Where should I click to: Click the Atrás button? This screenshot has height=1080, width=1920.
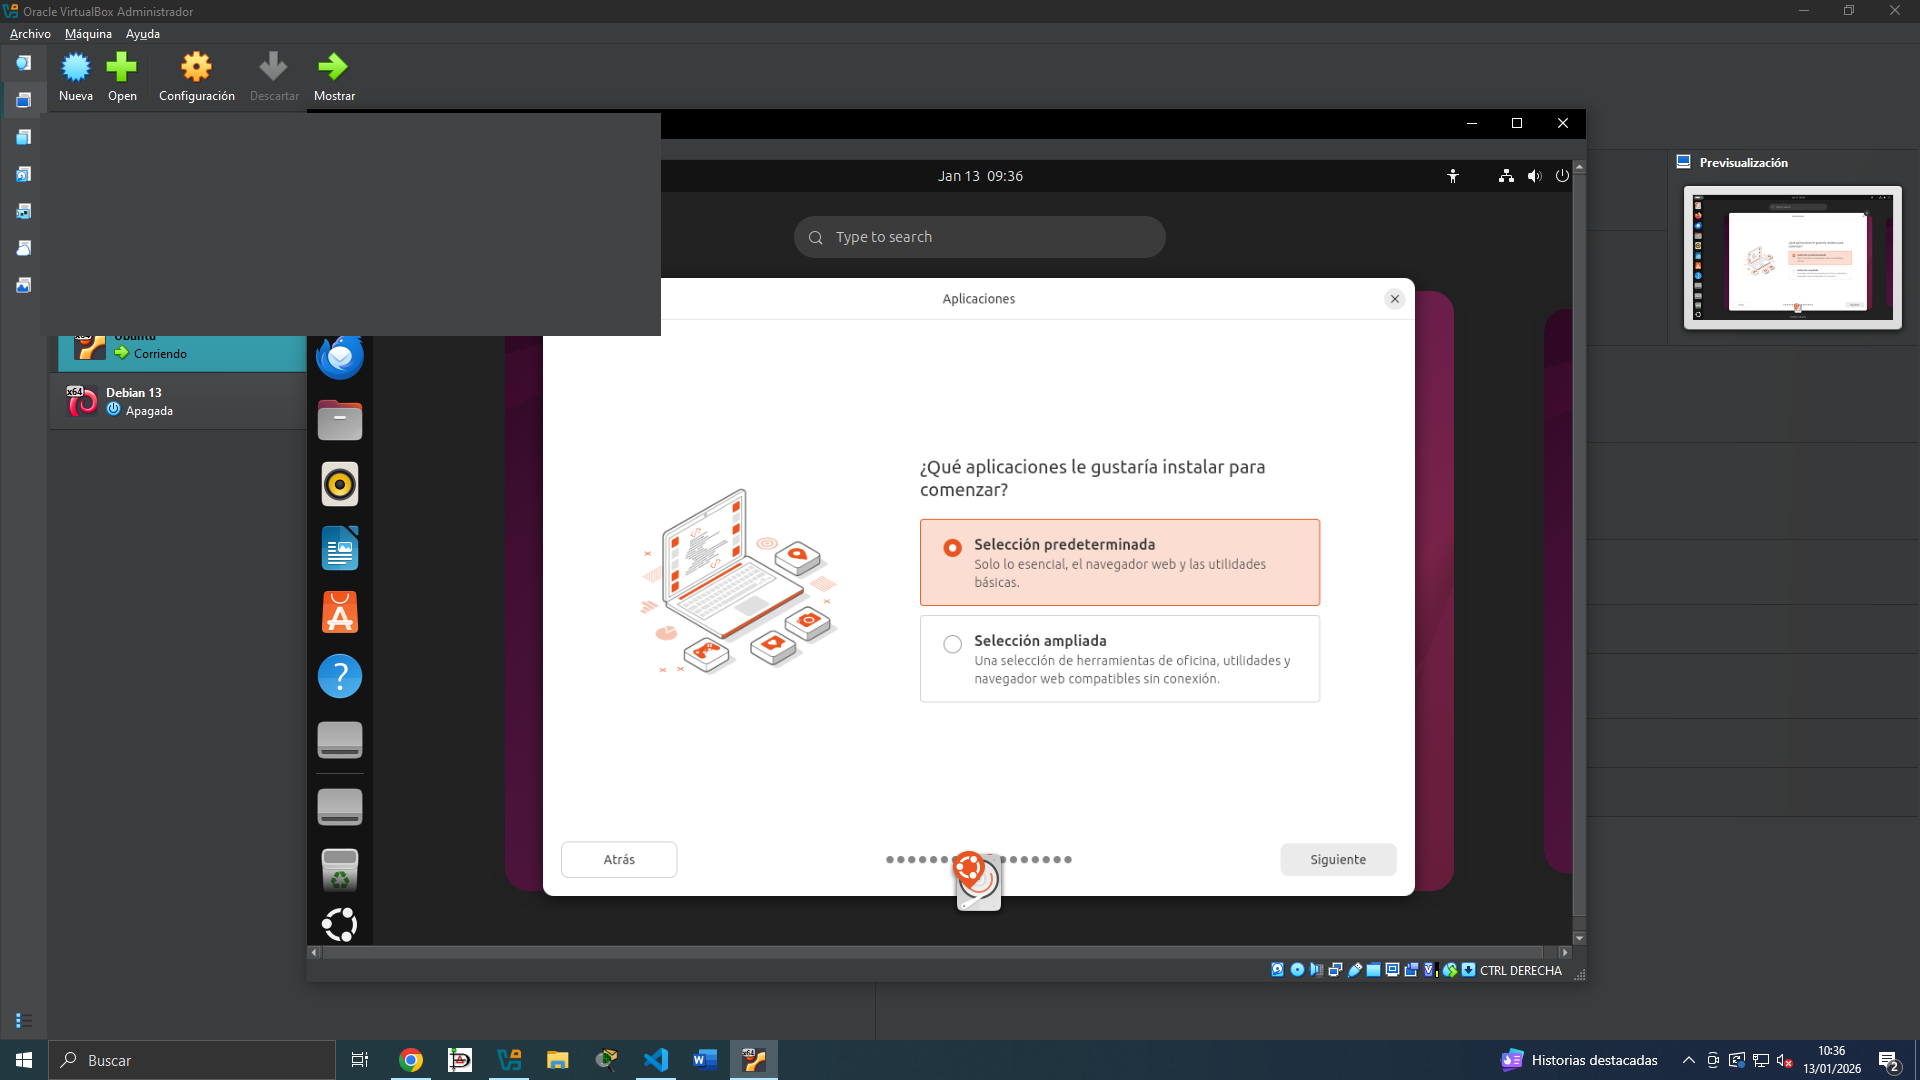619,860
